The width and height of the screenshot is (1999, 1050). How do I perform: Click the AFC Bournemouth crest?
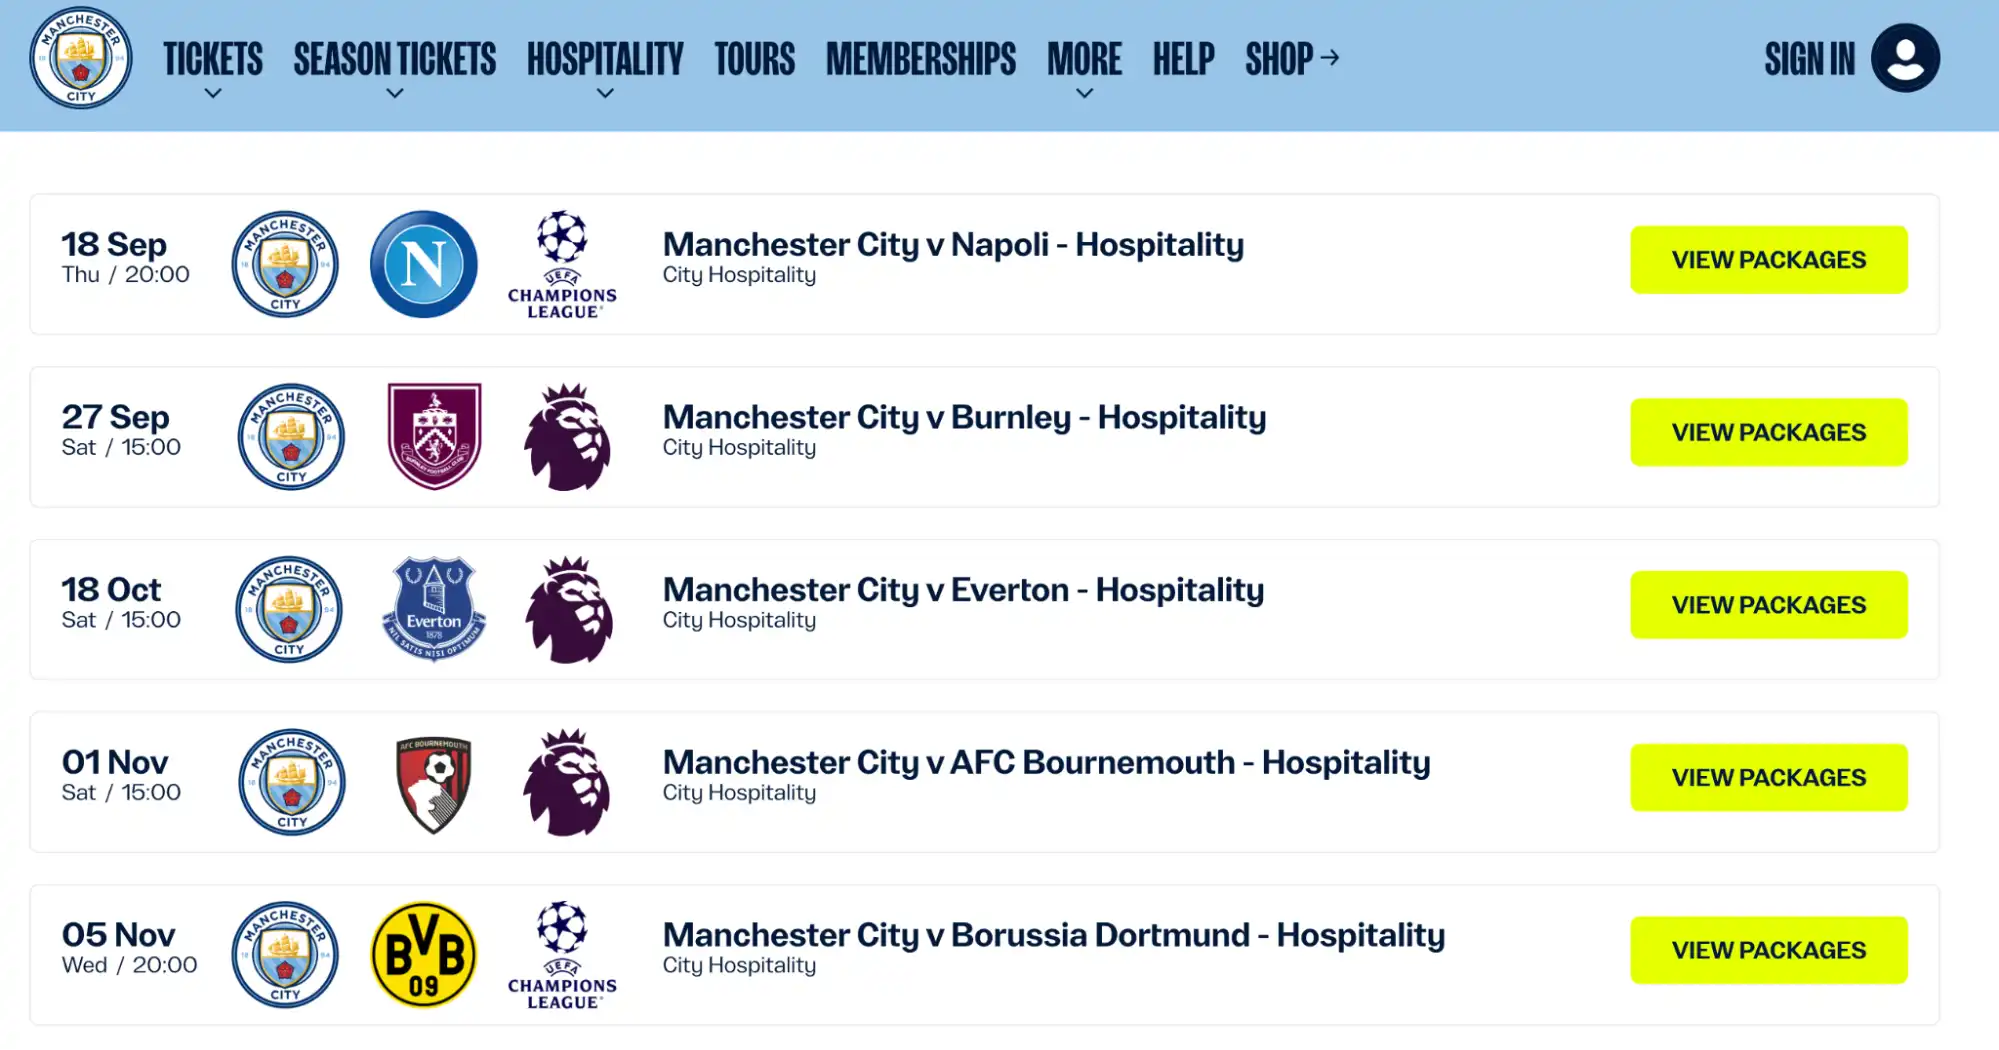click(x=434, y=782)
